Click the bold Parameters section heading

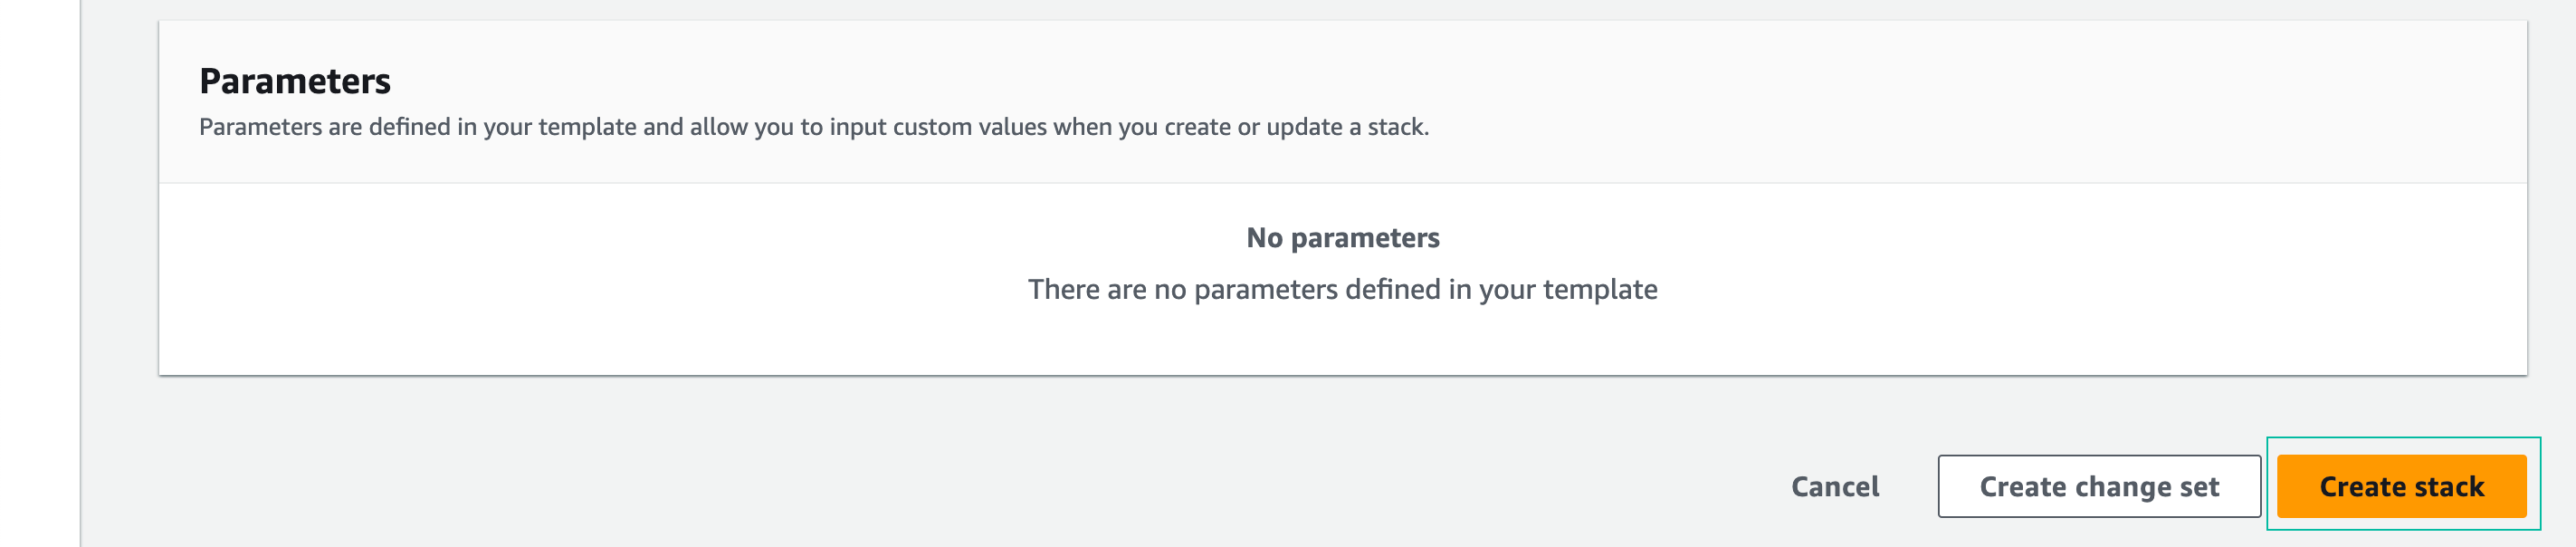[295, 81]
